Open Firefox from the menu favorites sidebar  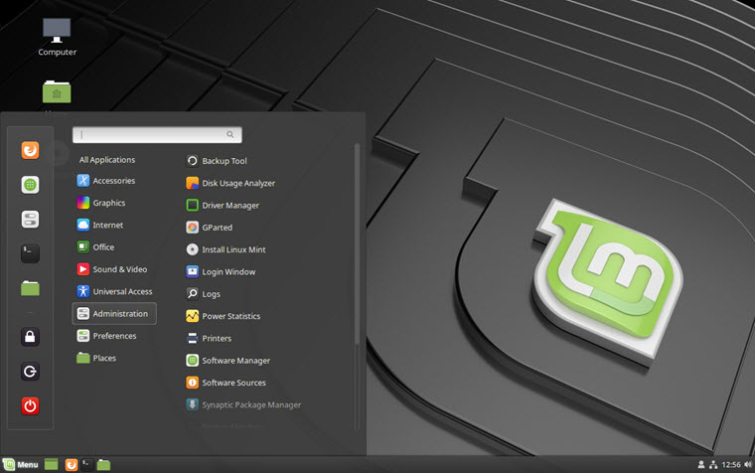30,150
